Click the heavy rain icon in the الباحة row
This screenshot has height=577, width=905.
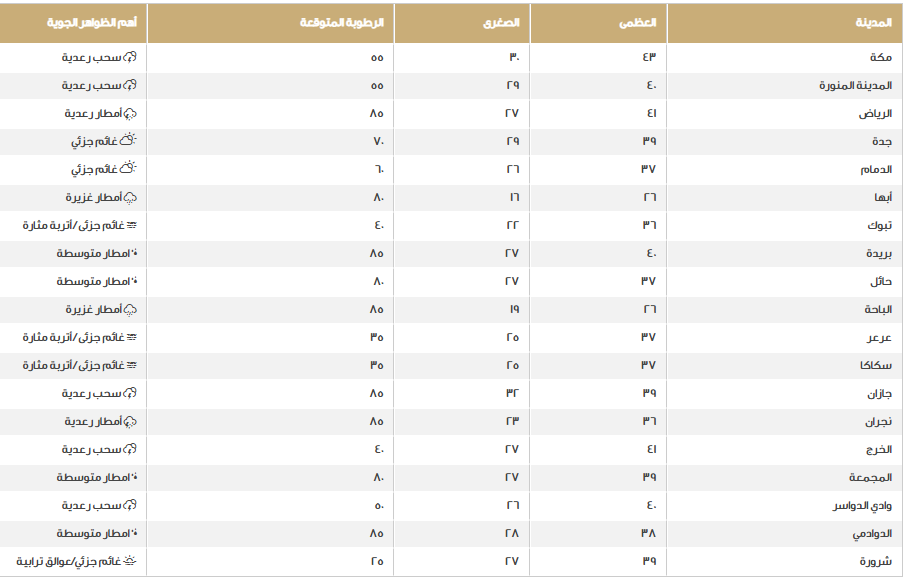coord(130,310)
